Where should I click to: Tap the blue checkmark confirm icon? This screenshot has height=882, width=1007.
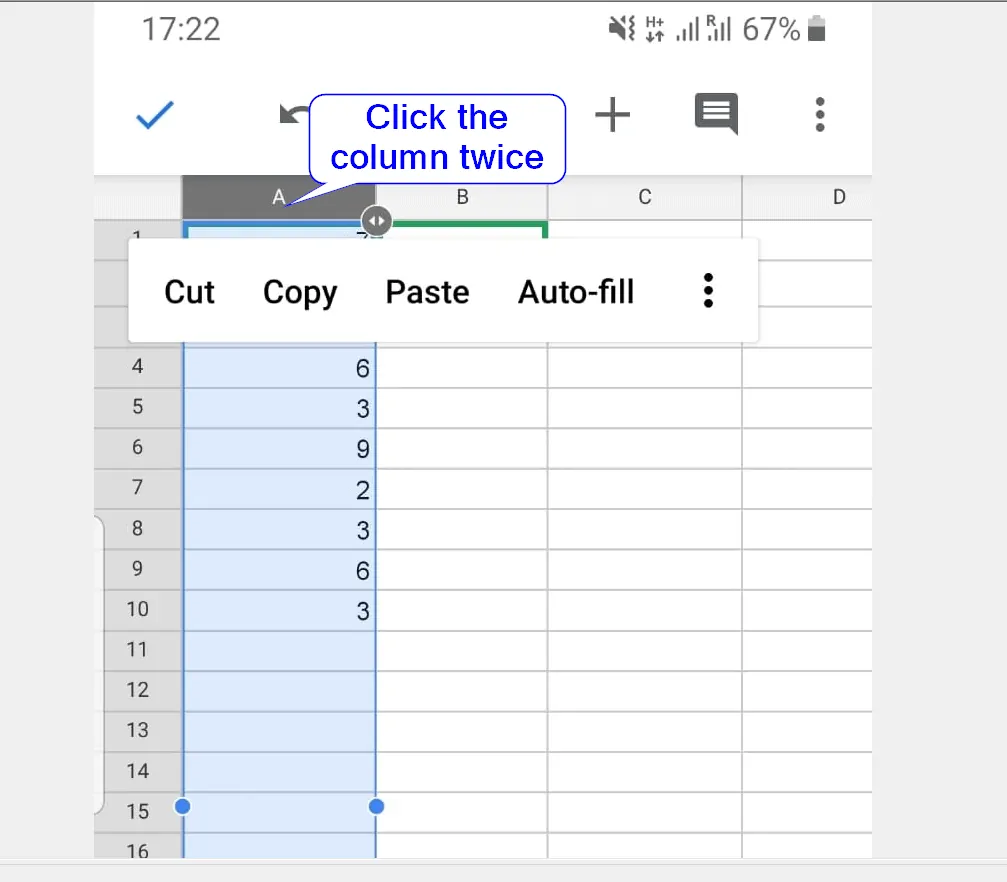tap(155, 116)
